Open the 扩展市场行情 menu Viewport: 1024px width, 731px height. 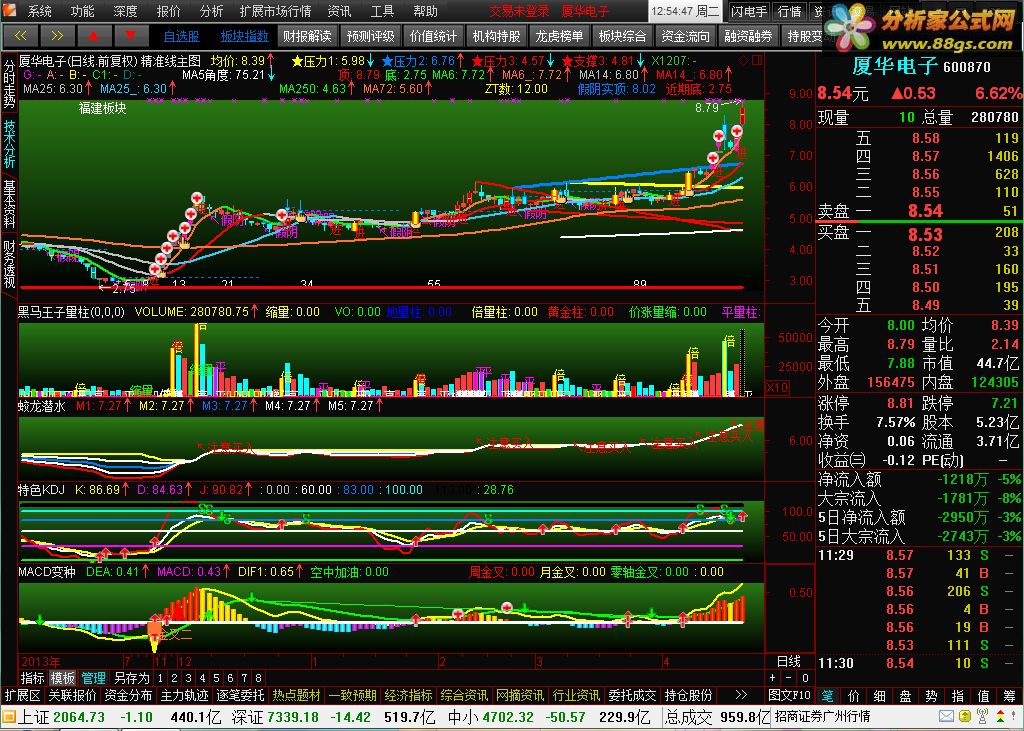coord(275,11)
